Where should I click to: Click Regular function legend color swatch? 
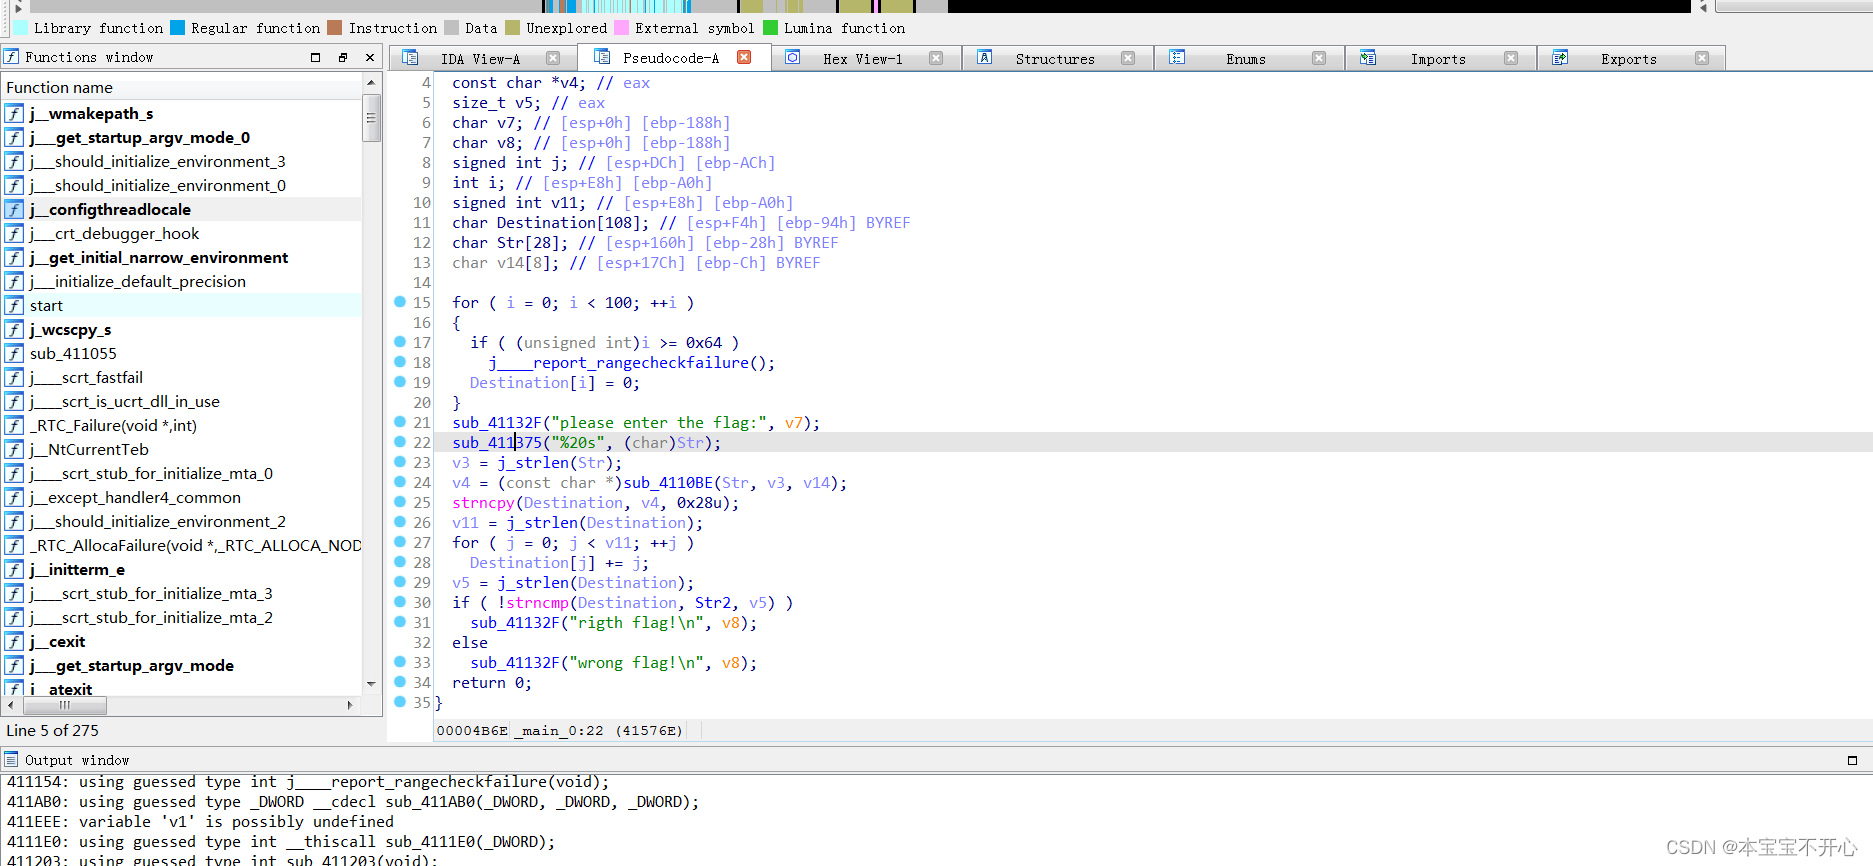(x=177, y=28)
